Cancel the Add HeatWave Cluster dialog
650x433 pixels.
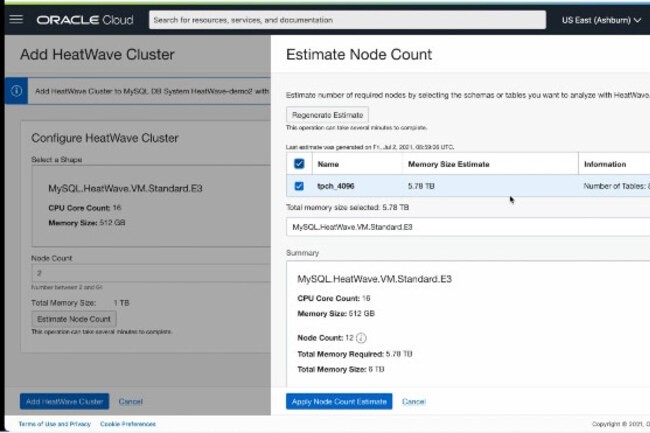click(131, 402)
